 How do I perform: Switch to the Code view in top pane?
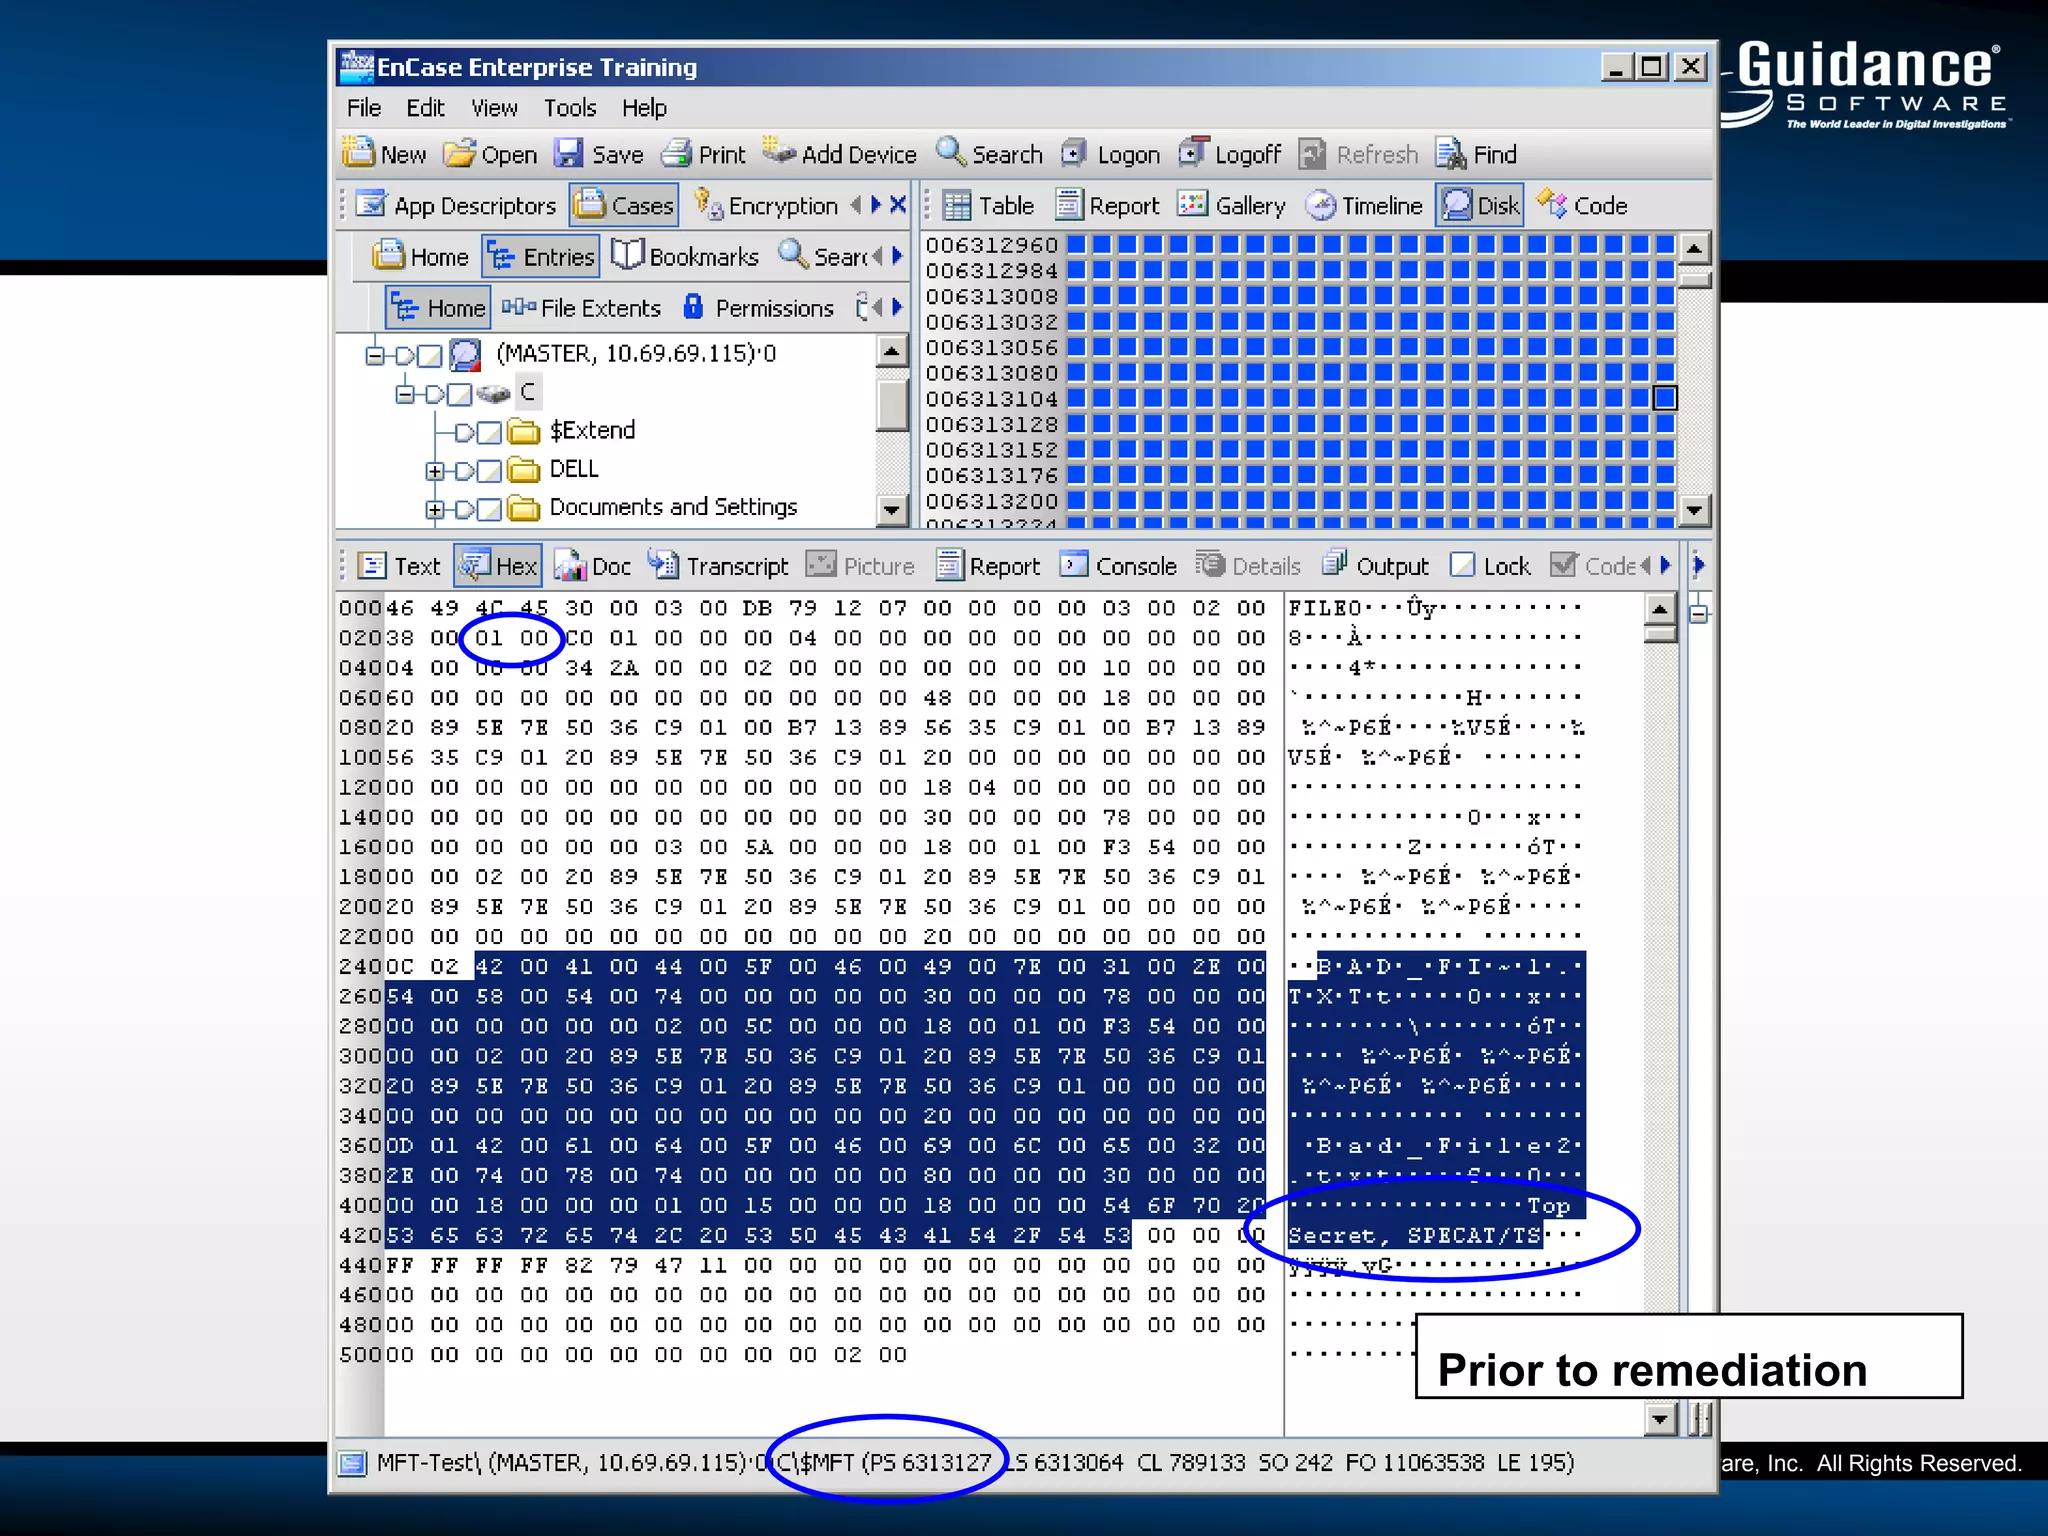click(1582, 205)
